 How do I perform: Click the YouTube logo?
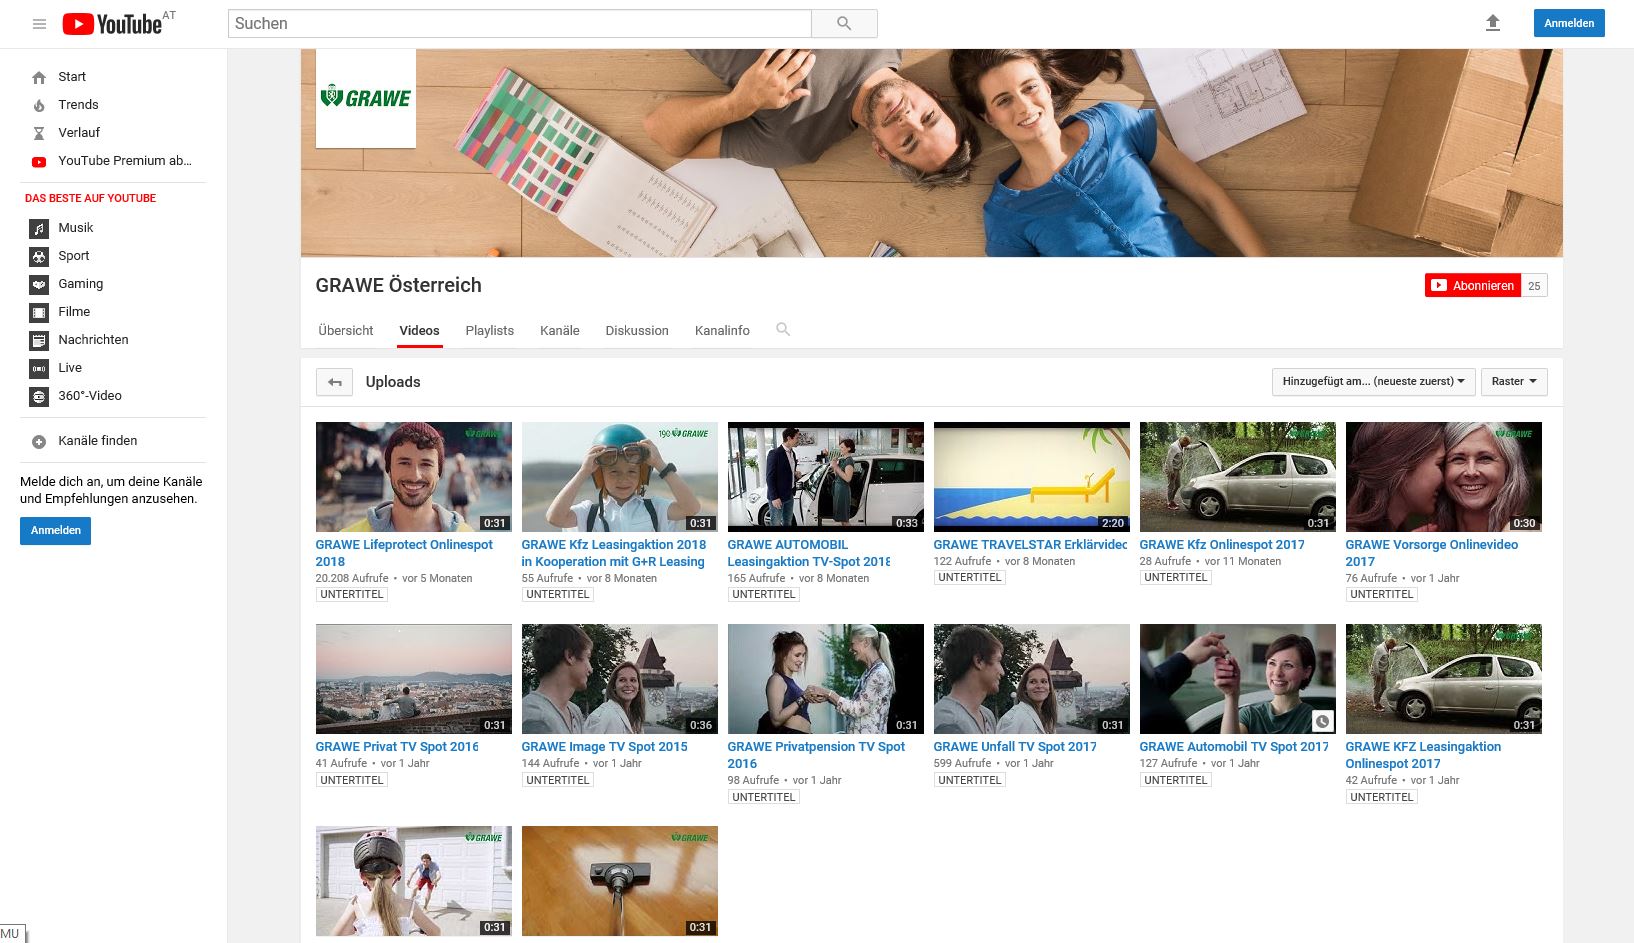pyautogui.click(x=112, y=24)
